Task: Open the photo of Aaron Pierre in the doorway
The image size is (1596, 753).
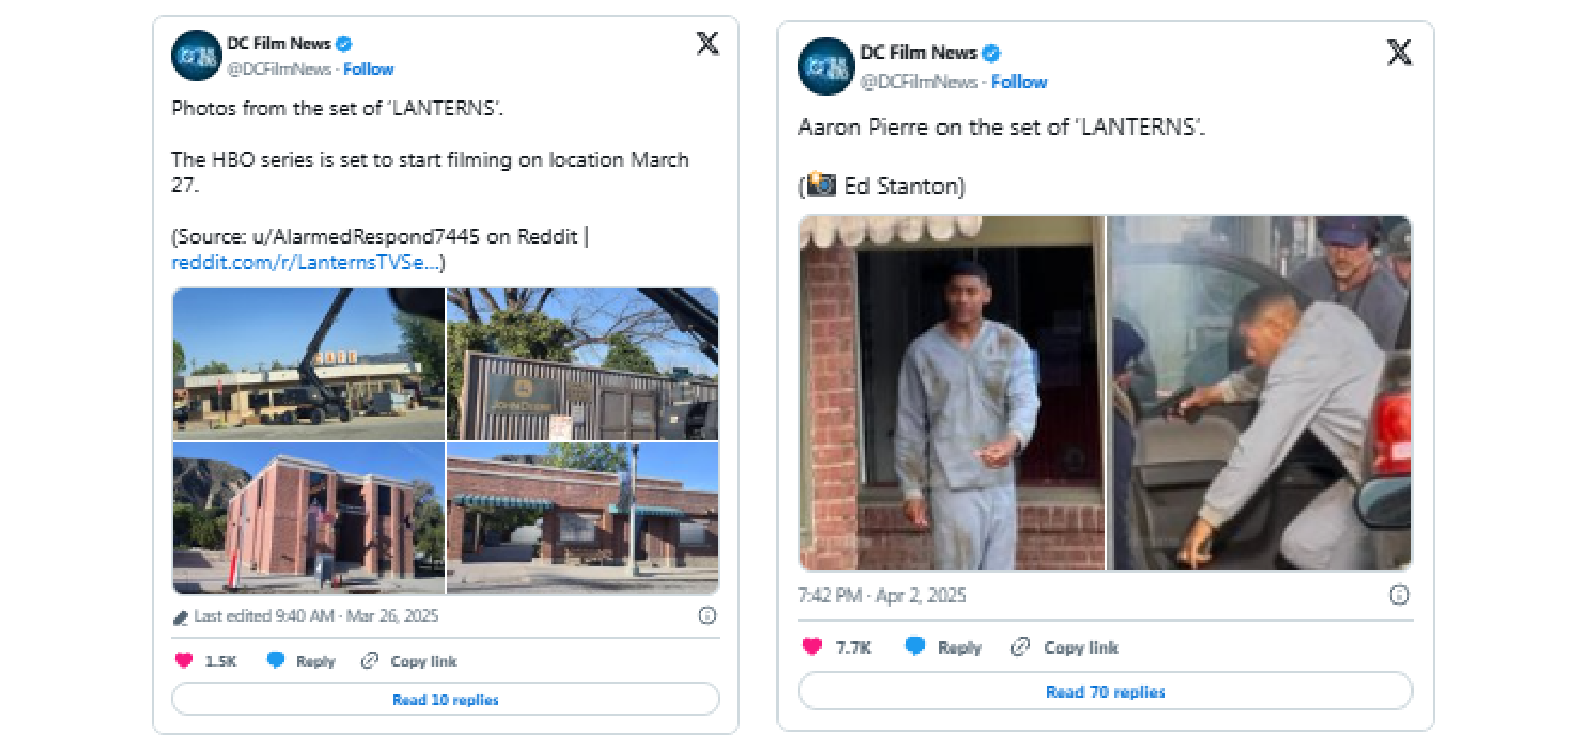Action: click(952, 393)
